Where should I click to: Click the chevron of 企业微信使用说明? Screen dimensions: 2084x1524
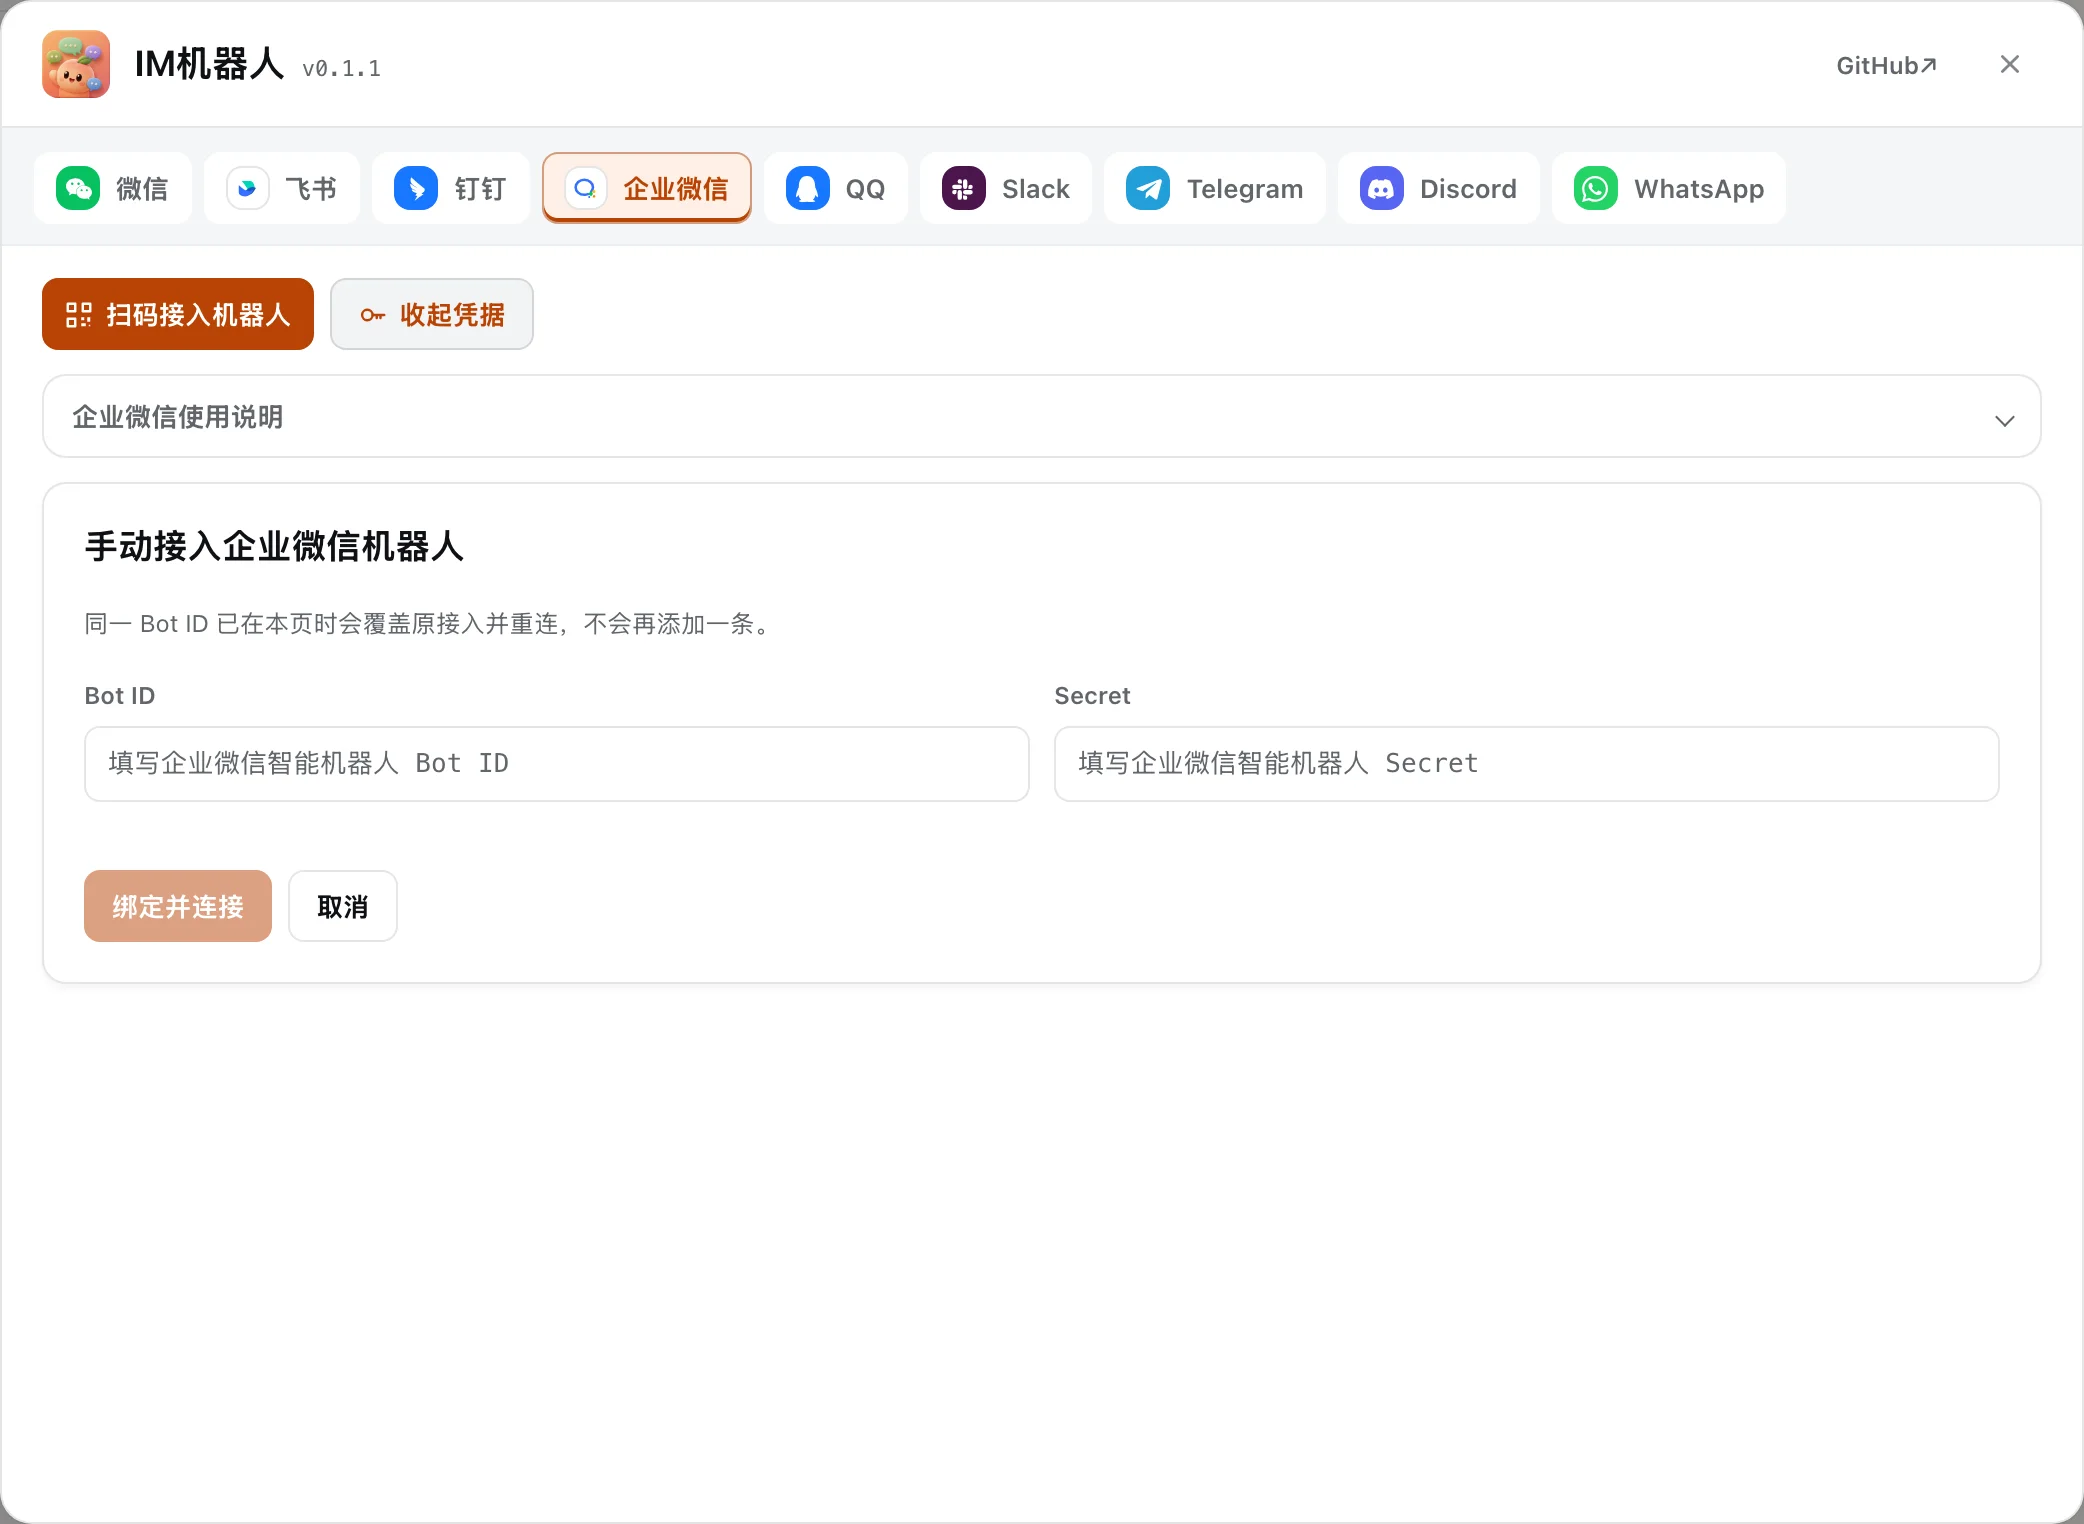click(2005, 420)
